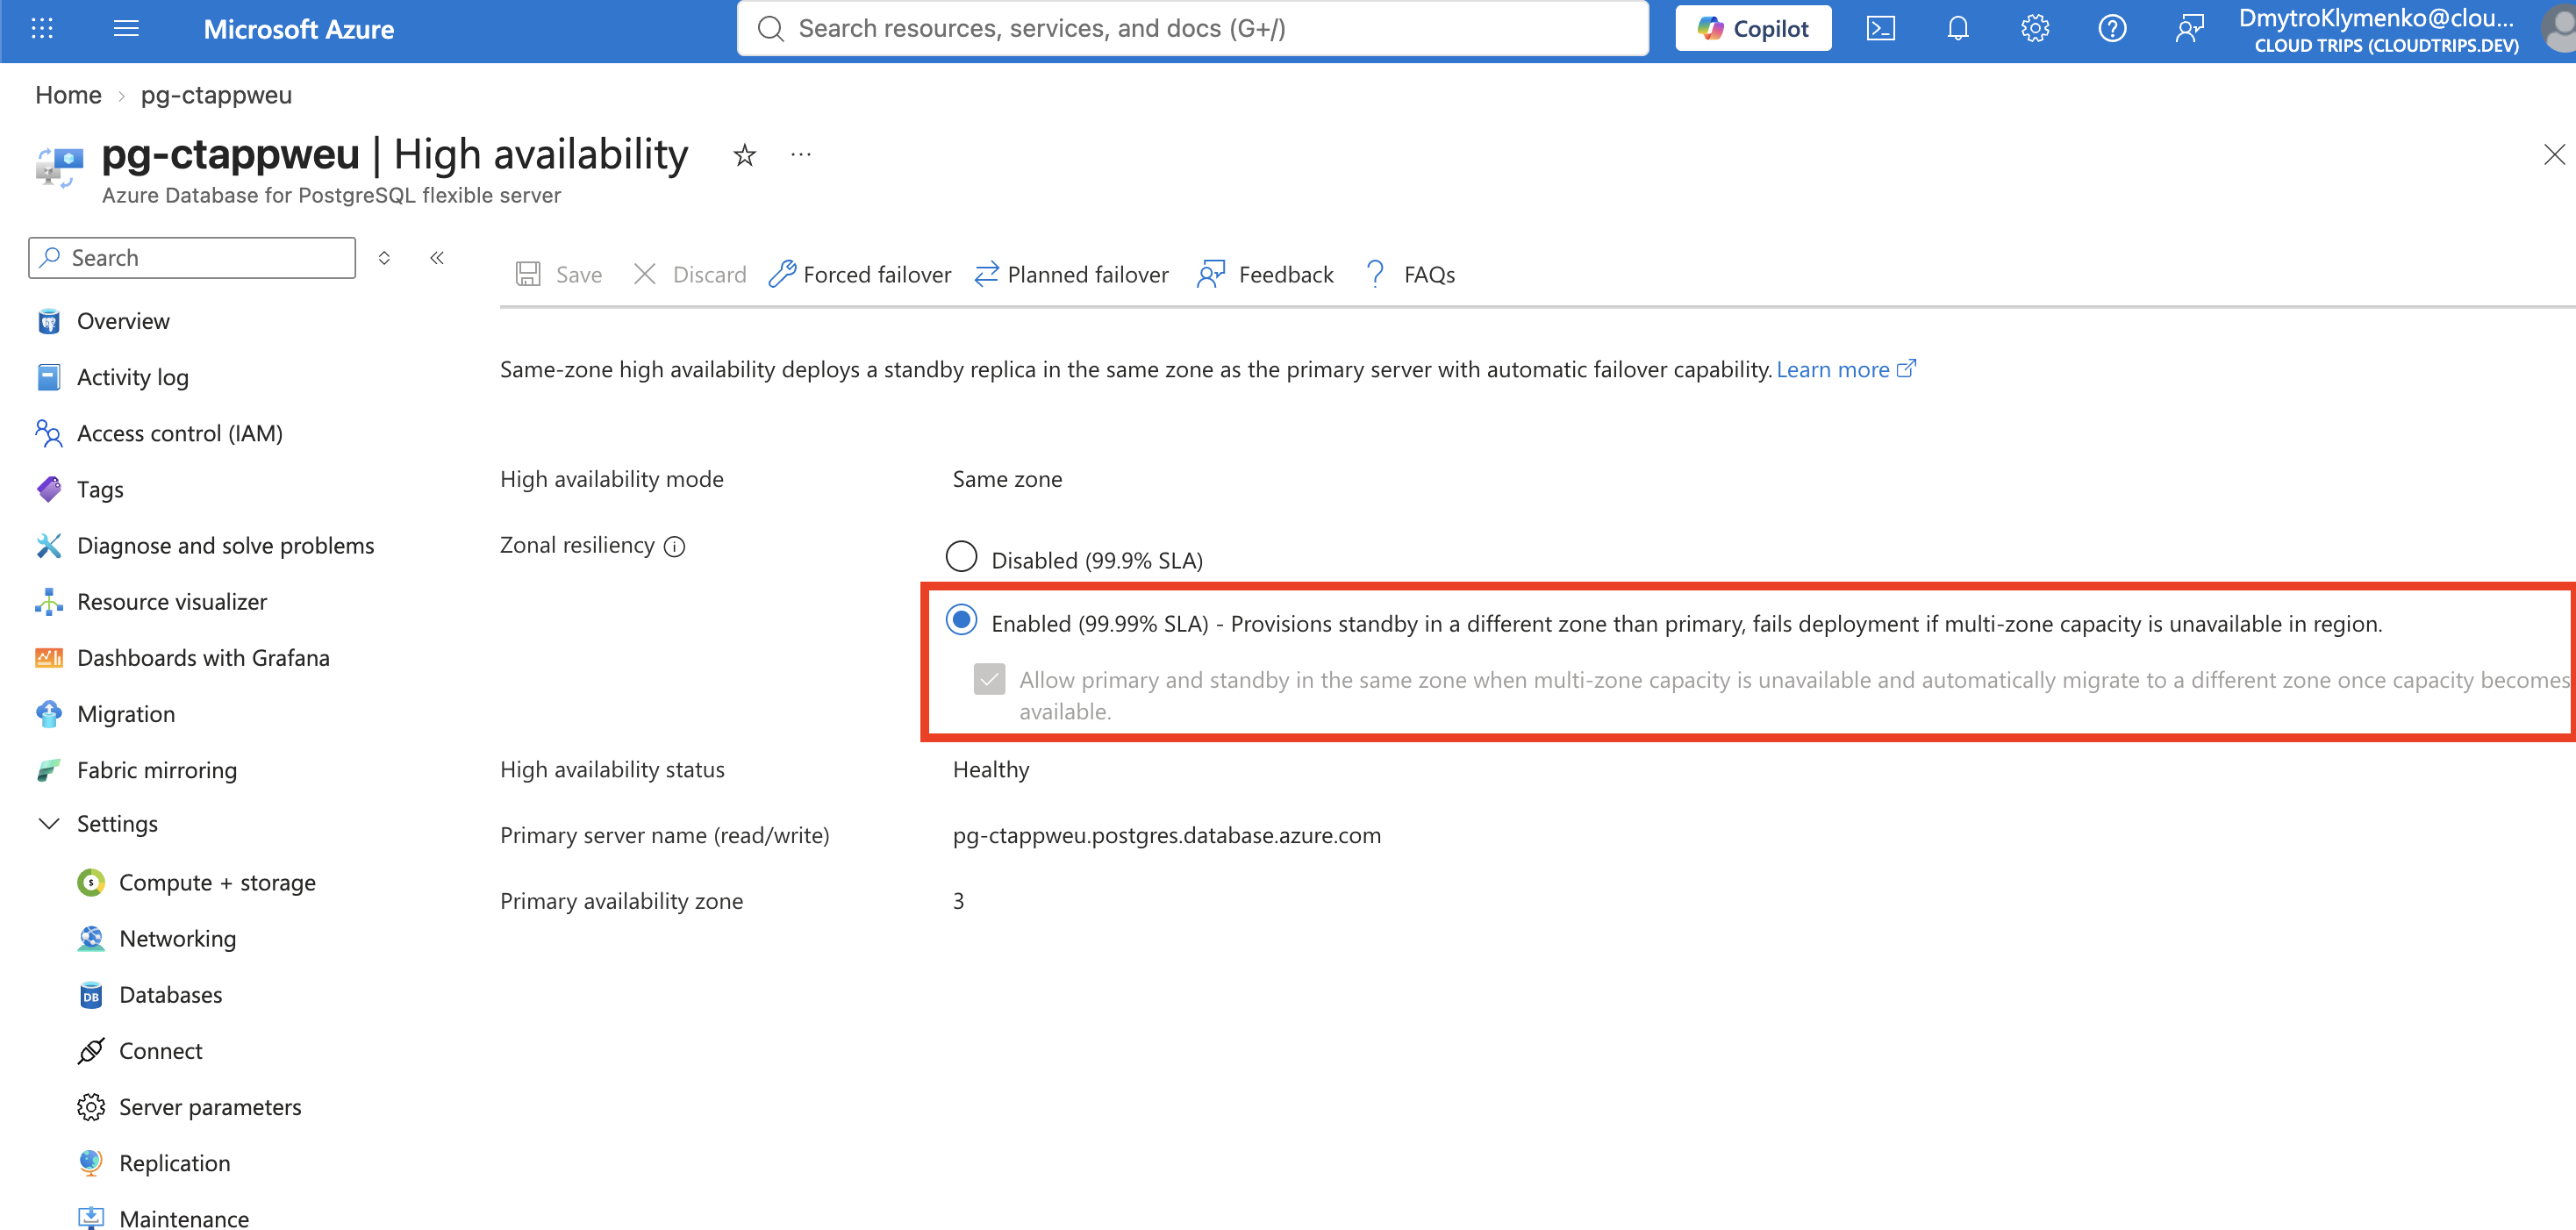
Task: Open the more options ellipsis beside title
Action: point(801,155)
